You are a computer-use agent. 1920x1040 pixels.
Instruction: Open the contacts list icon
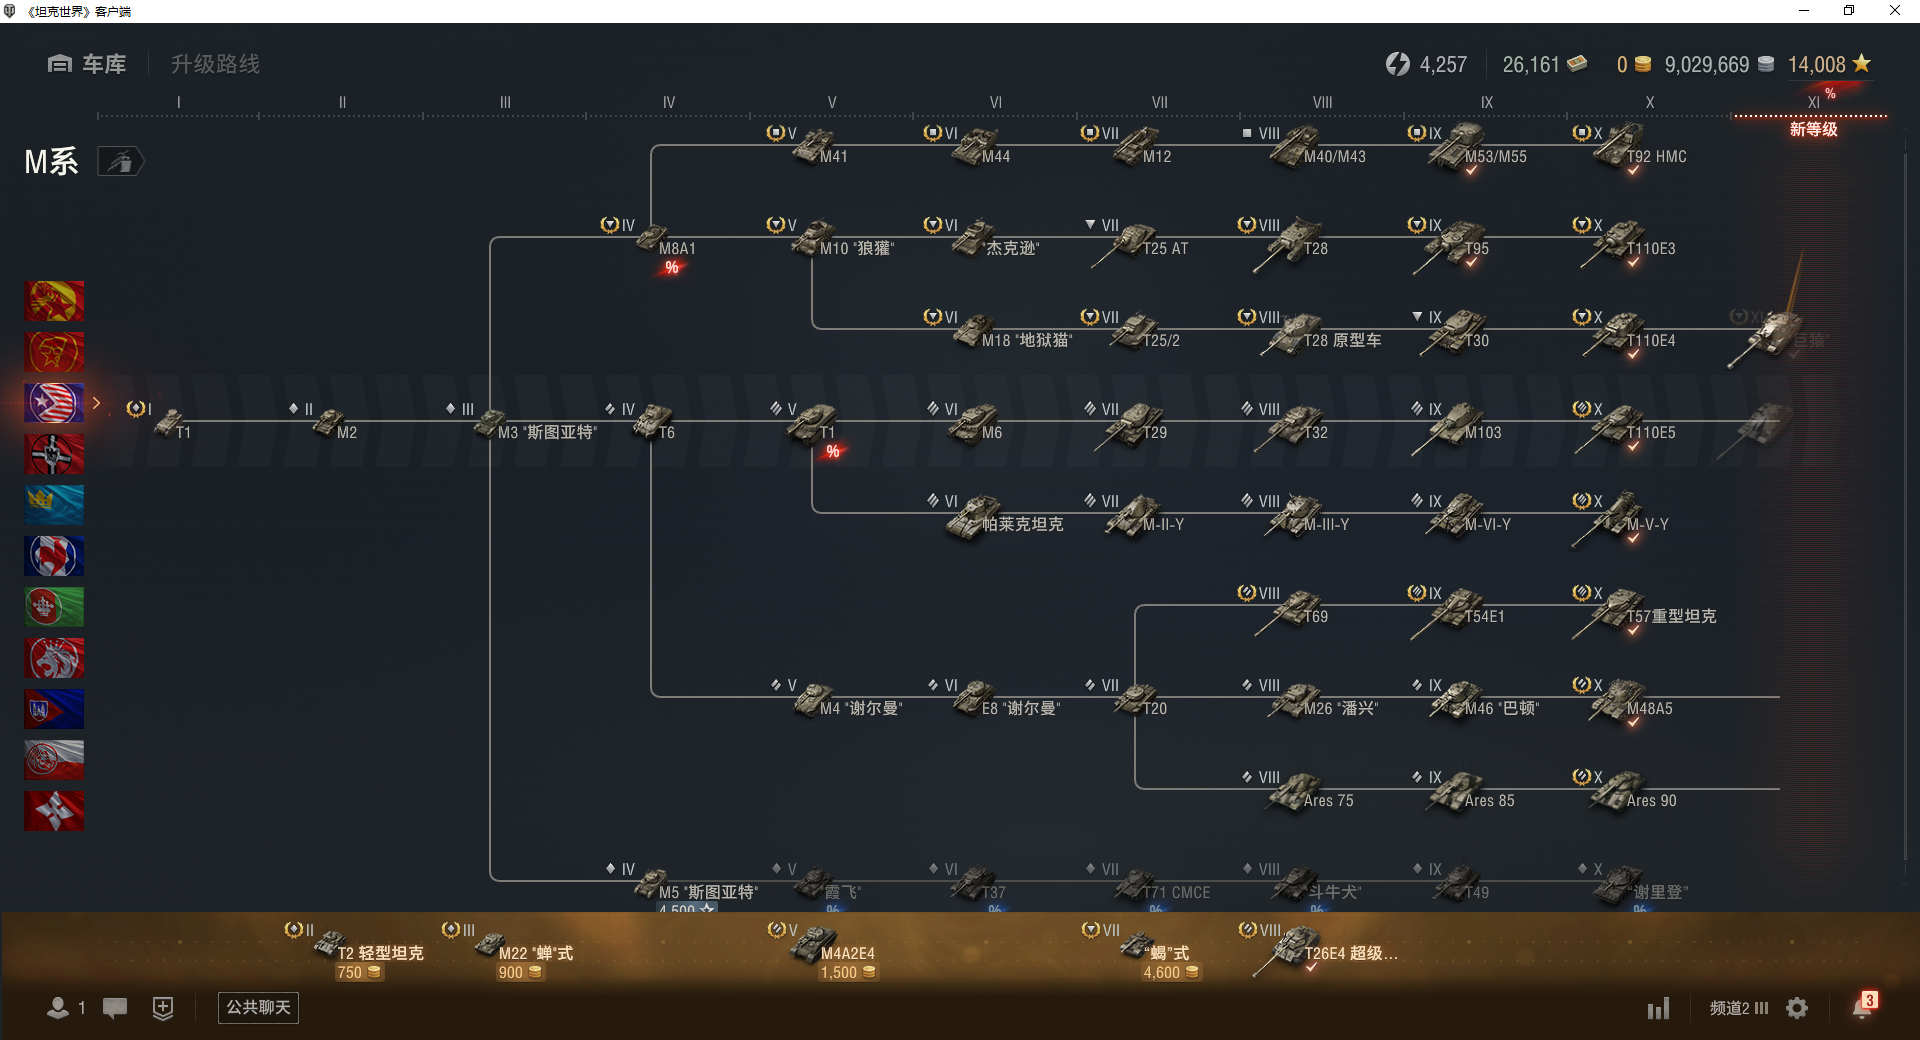pos(58,1008)
